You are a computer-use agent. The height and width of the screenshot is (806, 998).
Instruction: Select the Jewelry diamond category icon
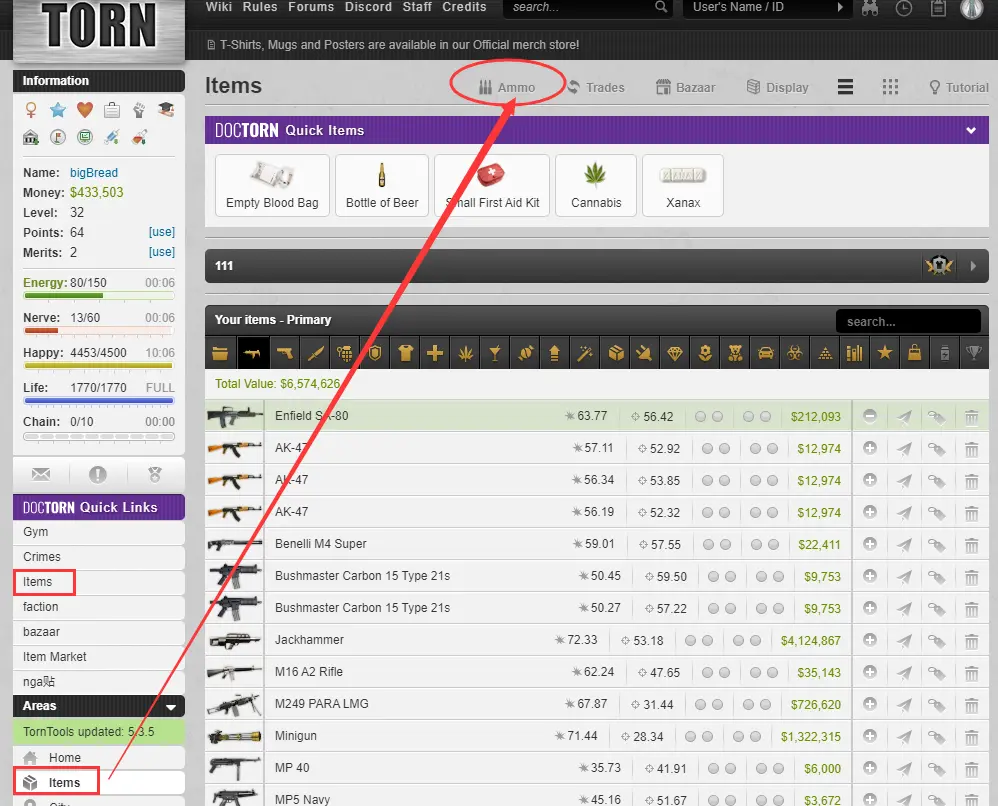click(676, 353)
